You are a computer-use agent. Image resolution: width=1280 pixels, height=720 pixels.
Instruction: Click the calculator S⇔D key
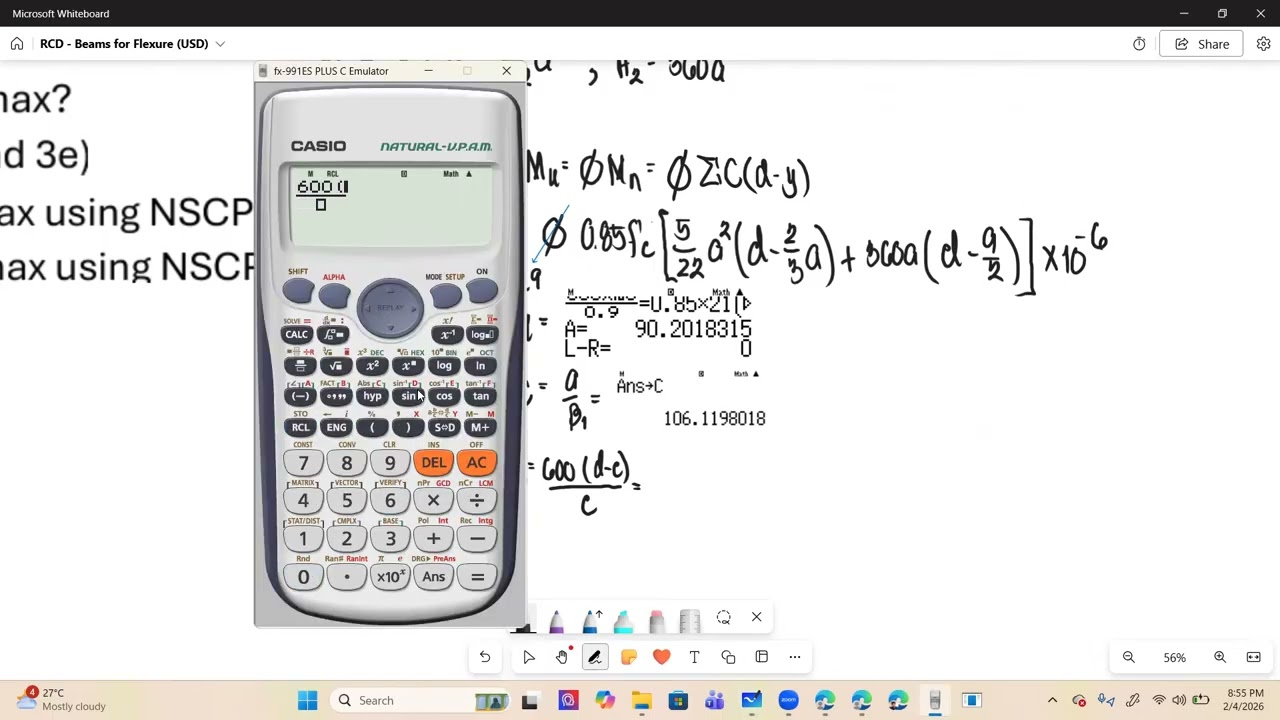click(x=444, y=428)
